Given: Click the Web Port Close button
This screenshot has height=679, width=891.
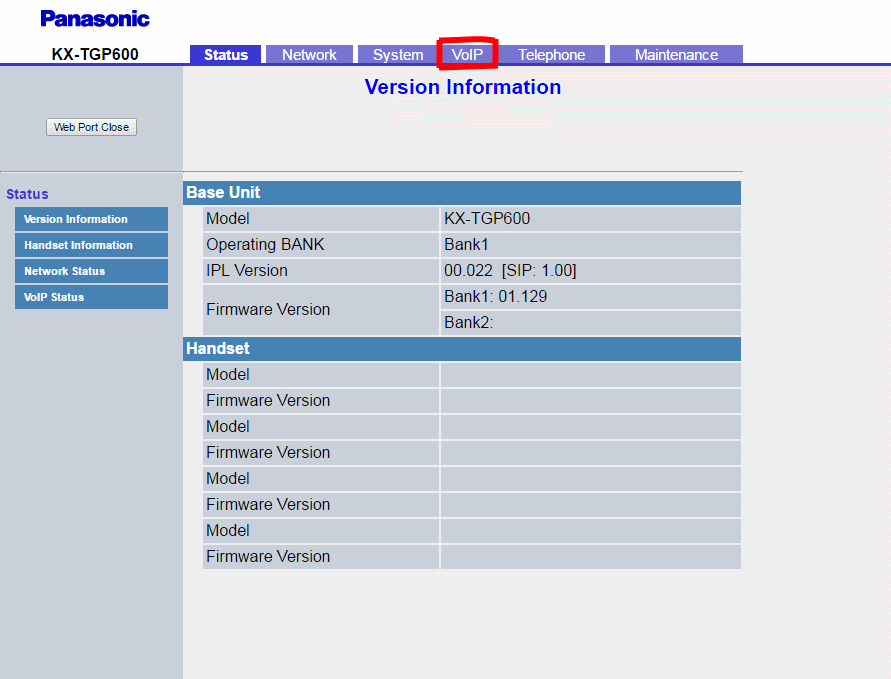Looking at the screenshot, I should click(x=91, y=127).
